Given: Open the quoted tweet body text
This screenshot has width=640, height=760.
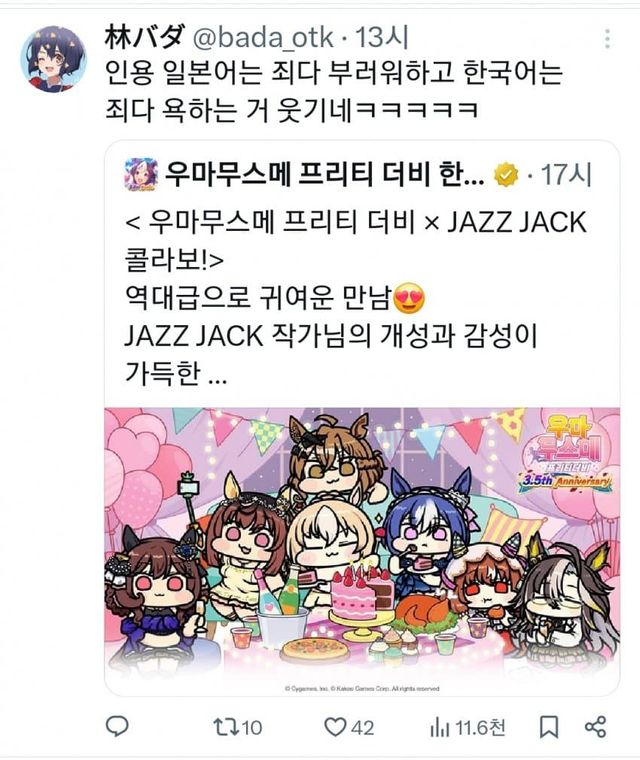Looking at the screenshot, I should pos(356,297).
